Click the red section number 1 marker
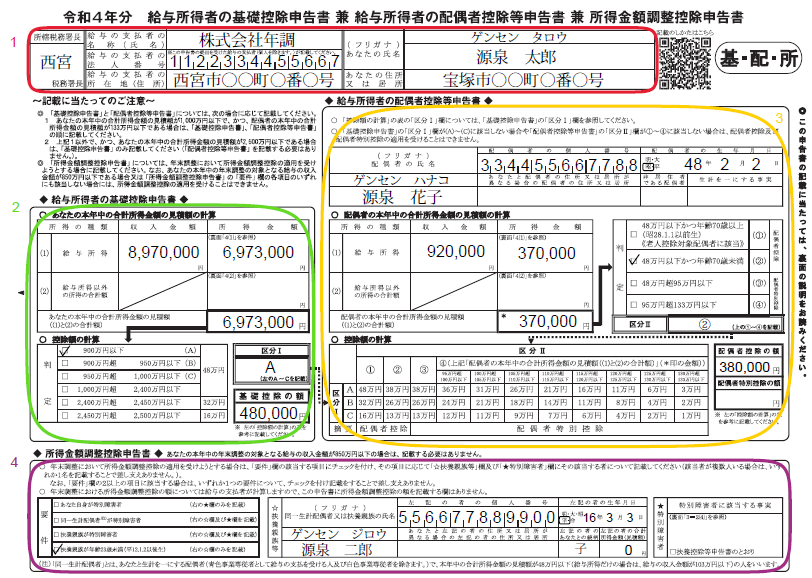 click(11, 42)
